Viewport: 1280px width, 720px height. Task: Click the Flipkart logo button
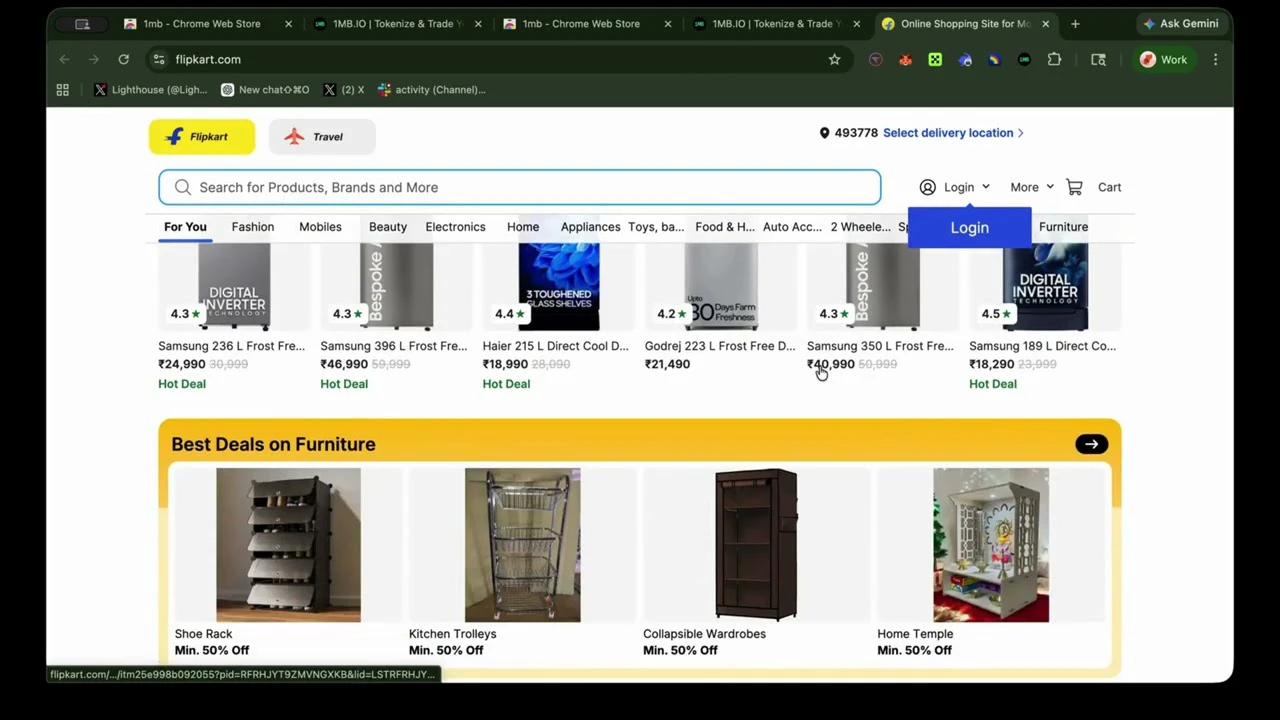tap(202, 137)
